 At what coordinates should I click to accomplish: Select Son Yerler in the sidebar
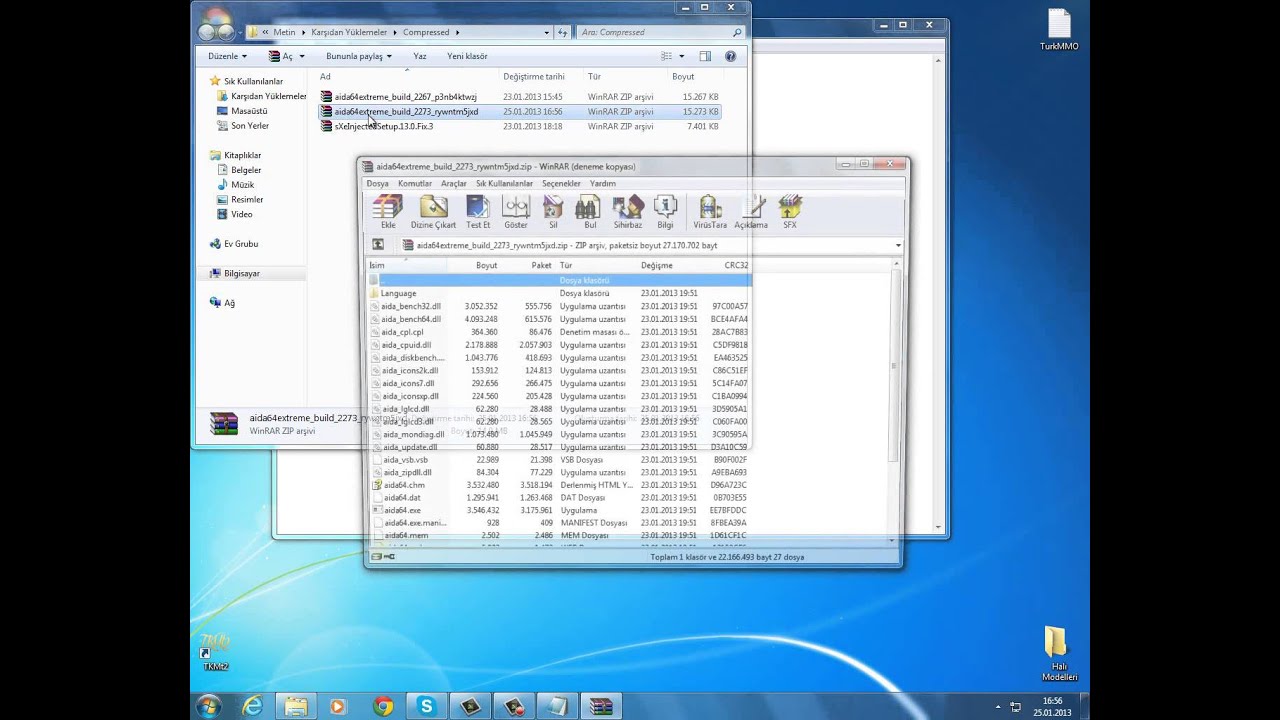249,126
